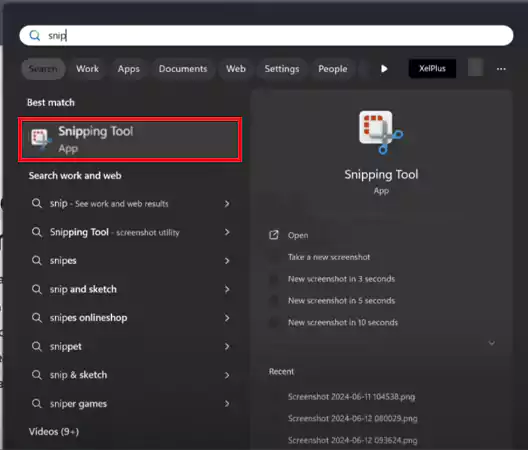Click the play arrow to show more filters
Viewport: 528px width, 450px height.
point(384,69)
